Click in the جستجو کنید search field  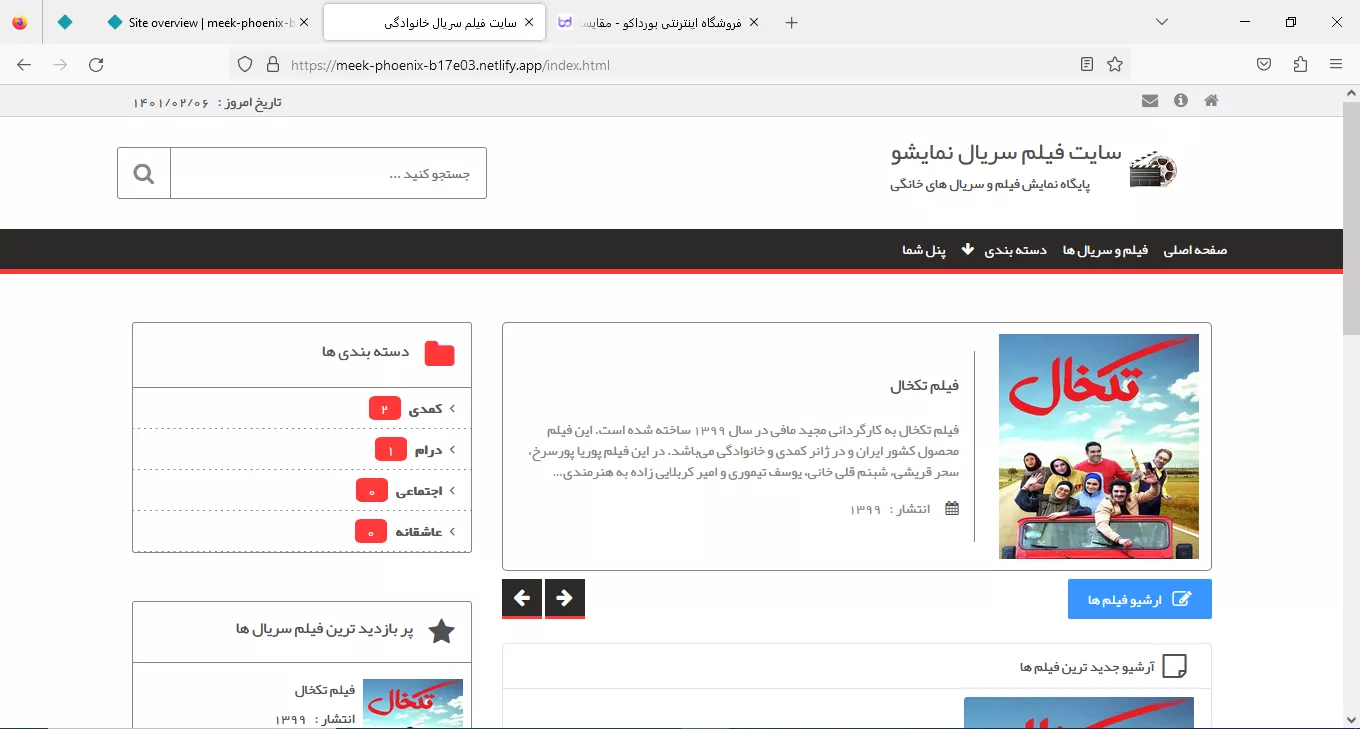(x=328, y=174)
